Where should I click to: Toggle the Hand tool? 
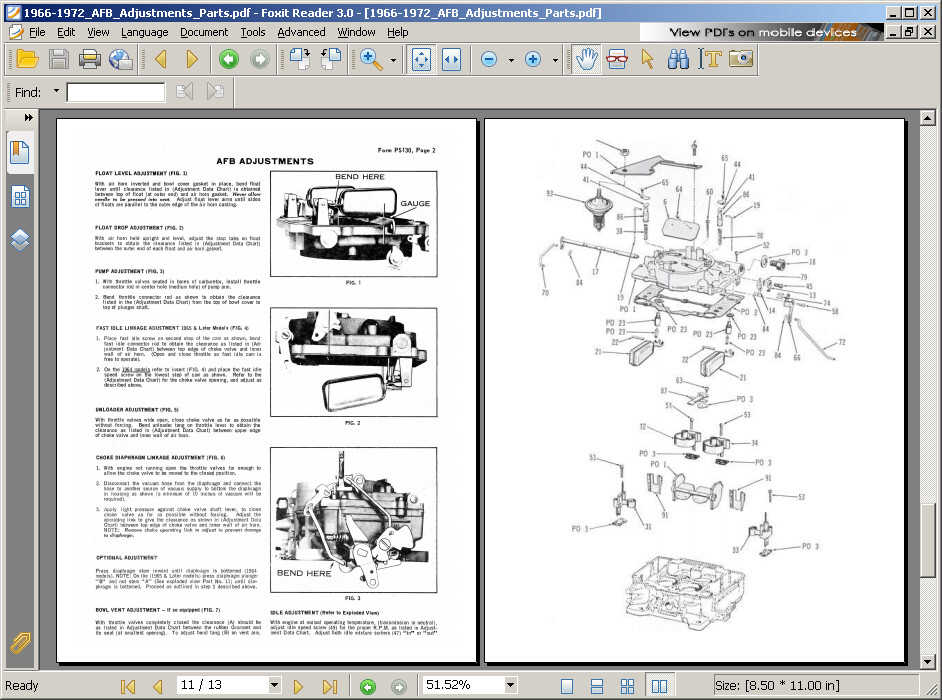(586, 59)
